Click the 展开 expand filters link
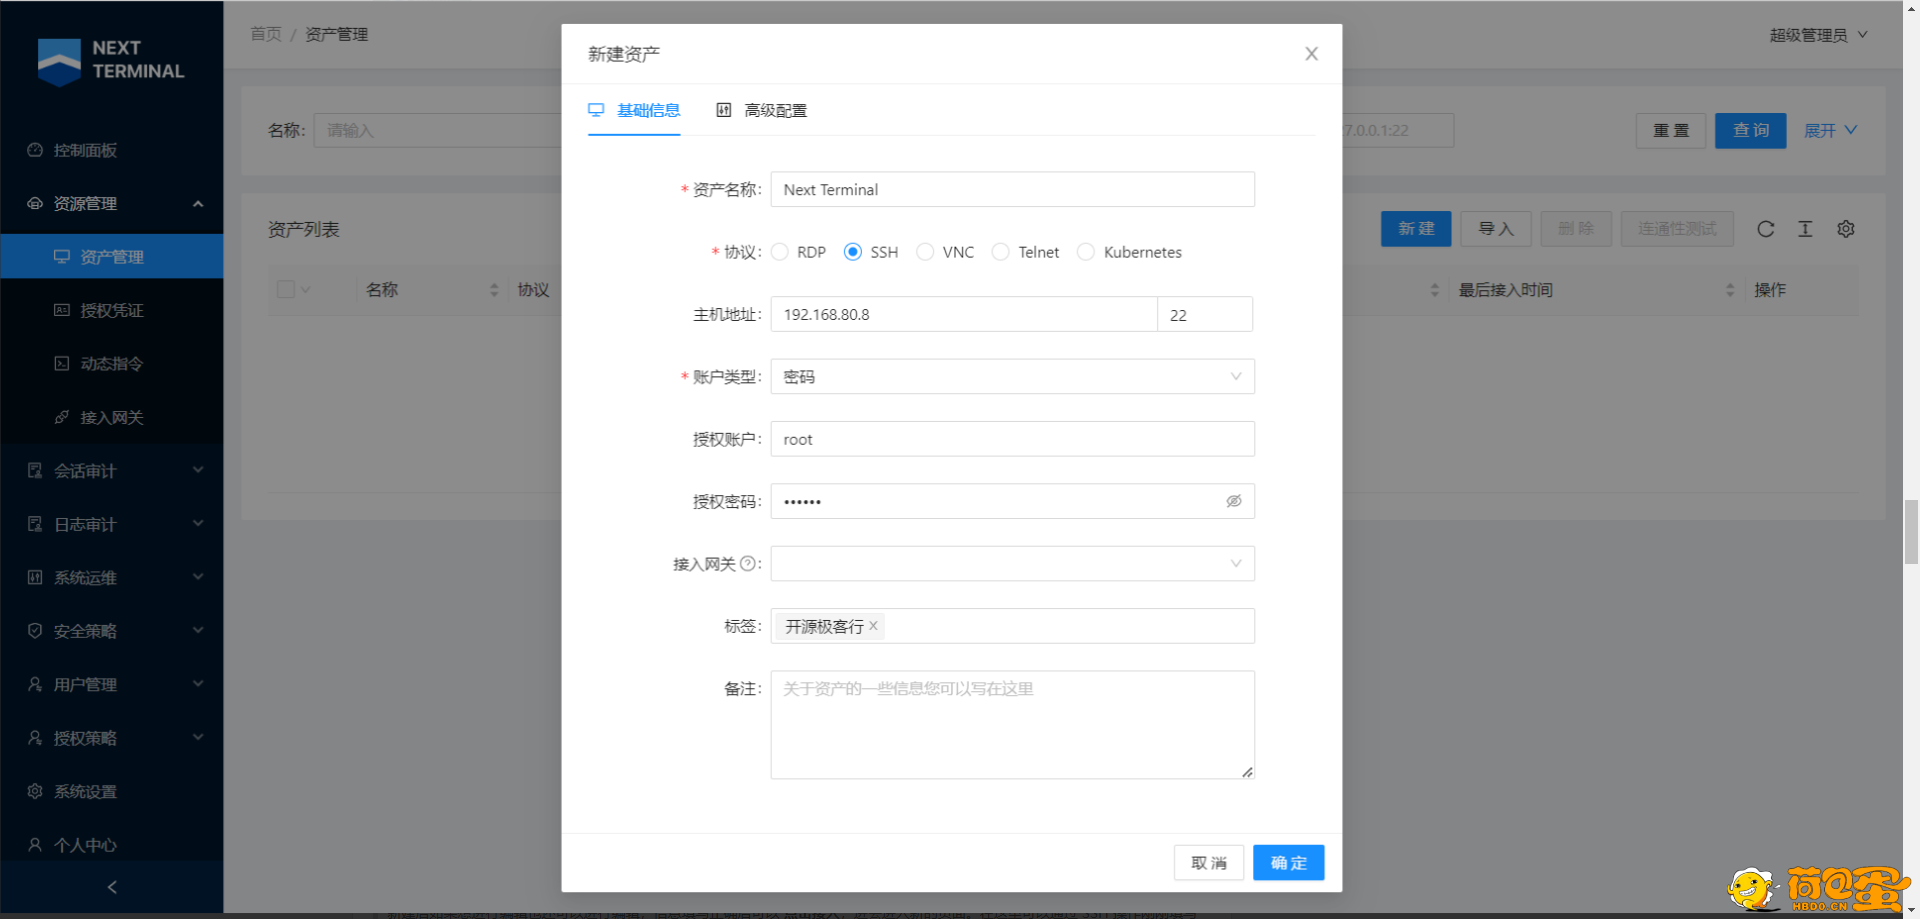 1830,131
